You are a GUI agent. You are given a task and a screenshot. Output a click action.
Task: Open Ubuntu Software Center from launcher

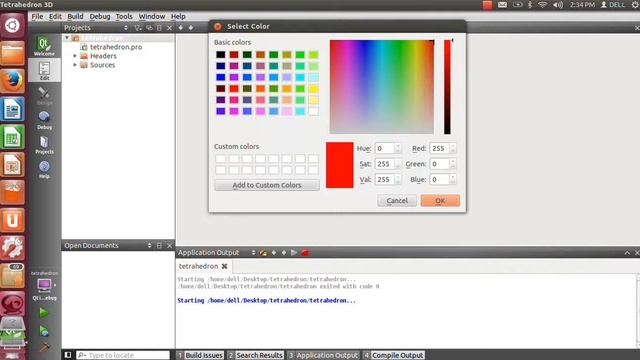tap(12, 192)
